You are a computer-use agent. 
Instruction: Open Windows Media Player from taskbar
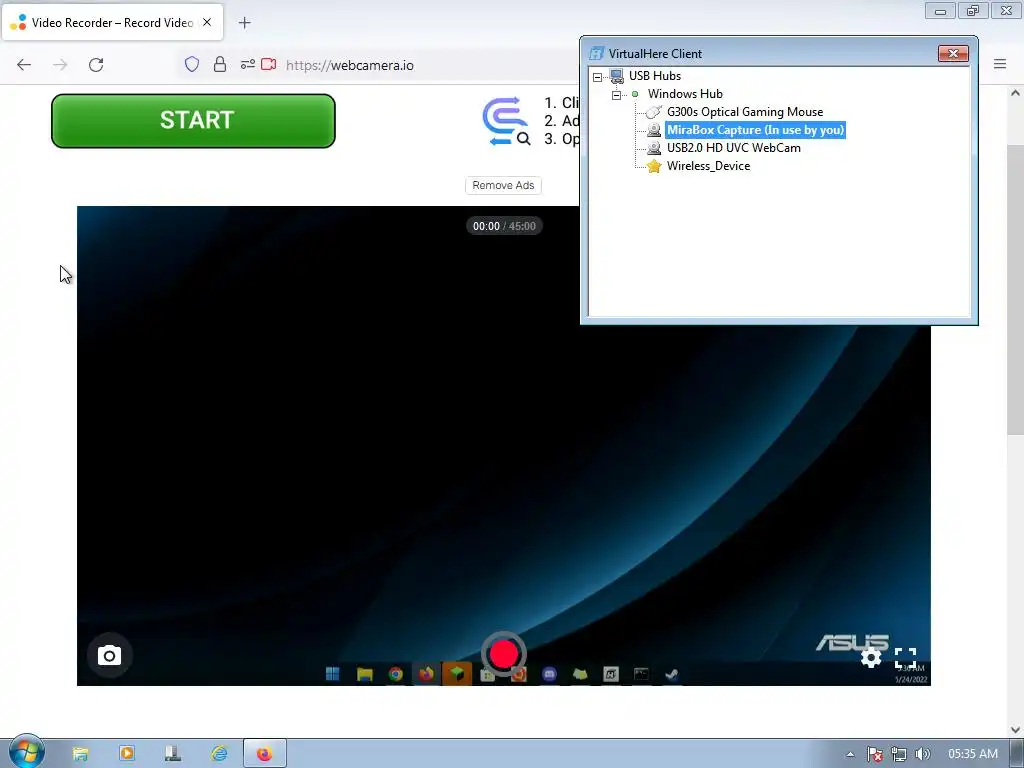coord(127,754)
